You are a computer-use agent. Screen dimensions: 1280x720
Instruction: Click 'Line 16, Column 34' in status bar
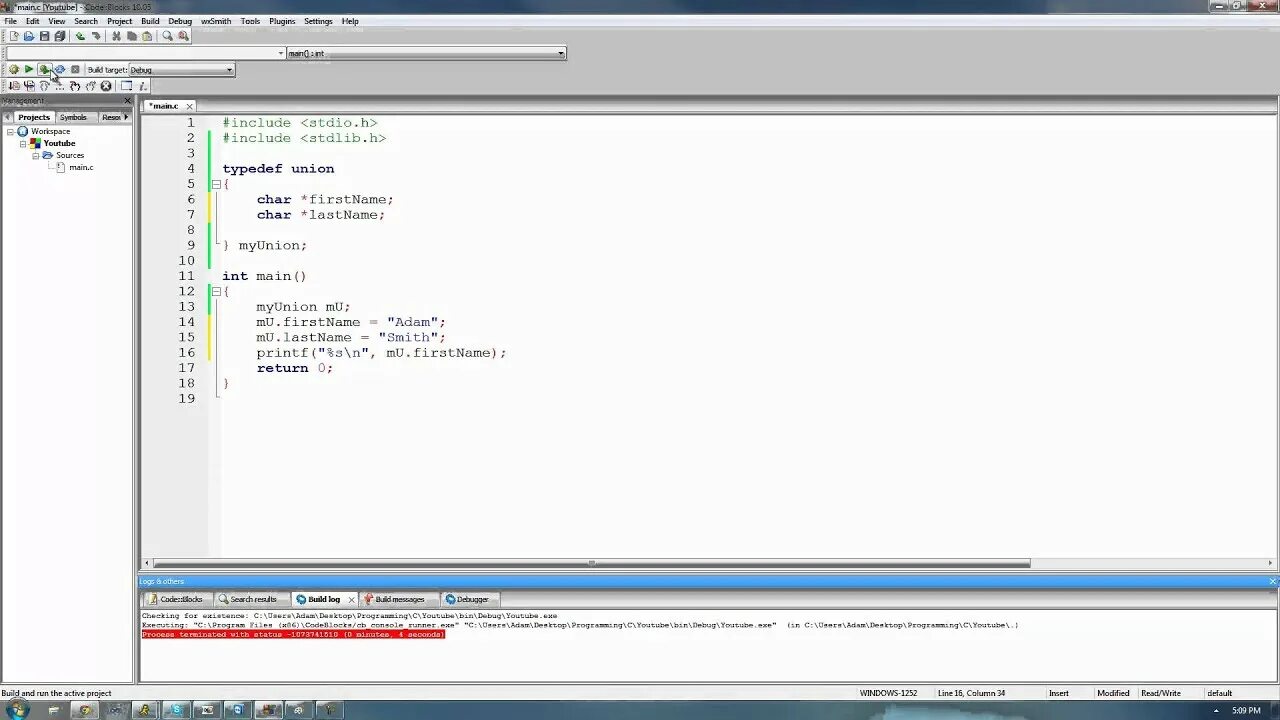click(x=971, y=693)
